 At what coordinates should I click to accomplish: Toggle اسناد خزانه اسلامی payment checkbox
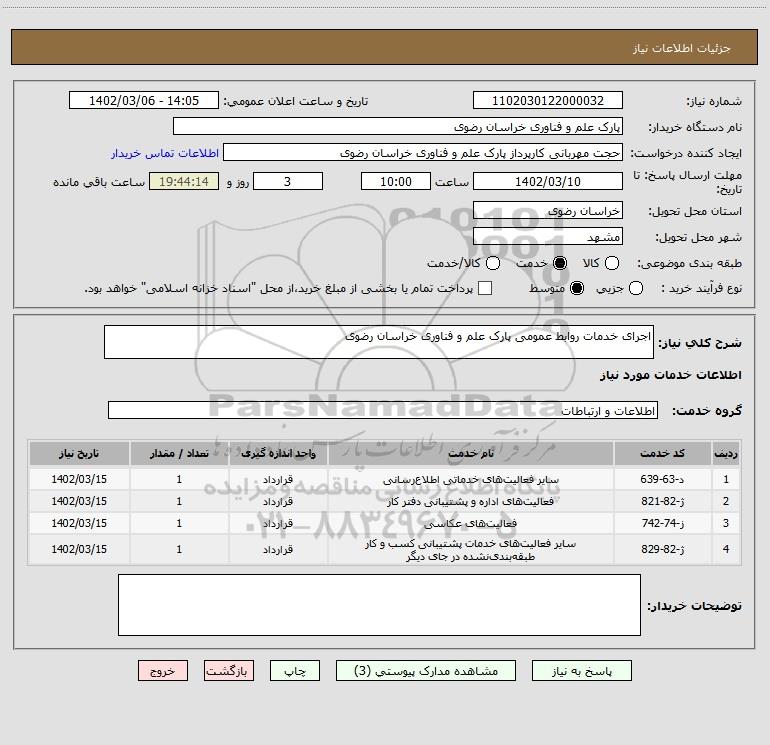click(x=485, y=288)
